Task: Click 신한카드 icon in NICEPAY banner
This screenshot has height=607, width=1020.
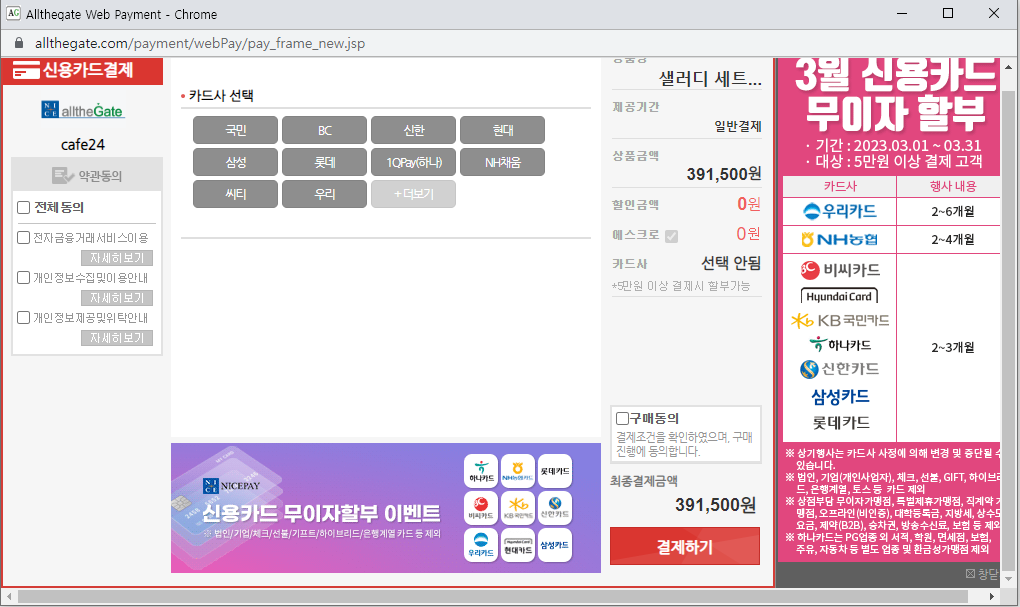Action: coord(555,507)
